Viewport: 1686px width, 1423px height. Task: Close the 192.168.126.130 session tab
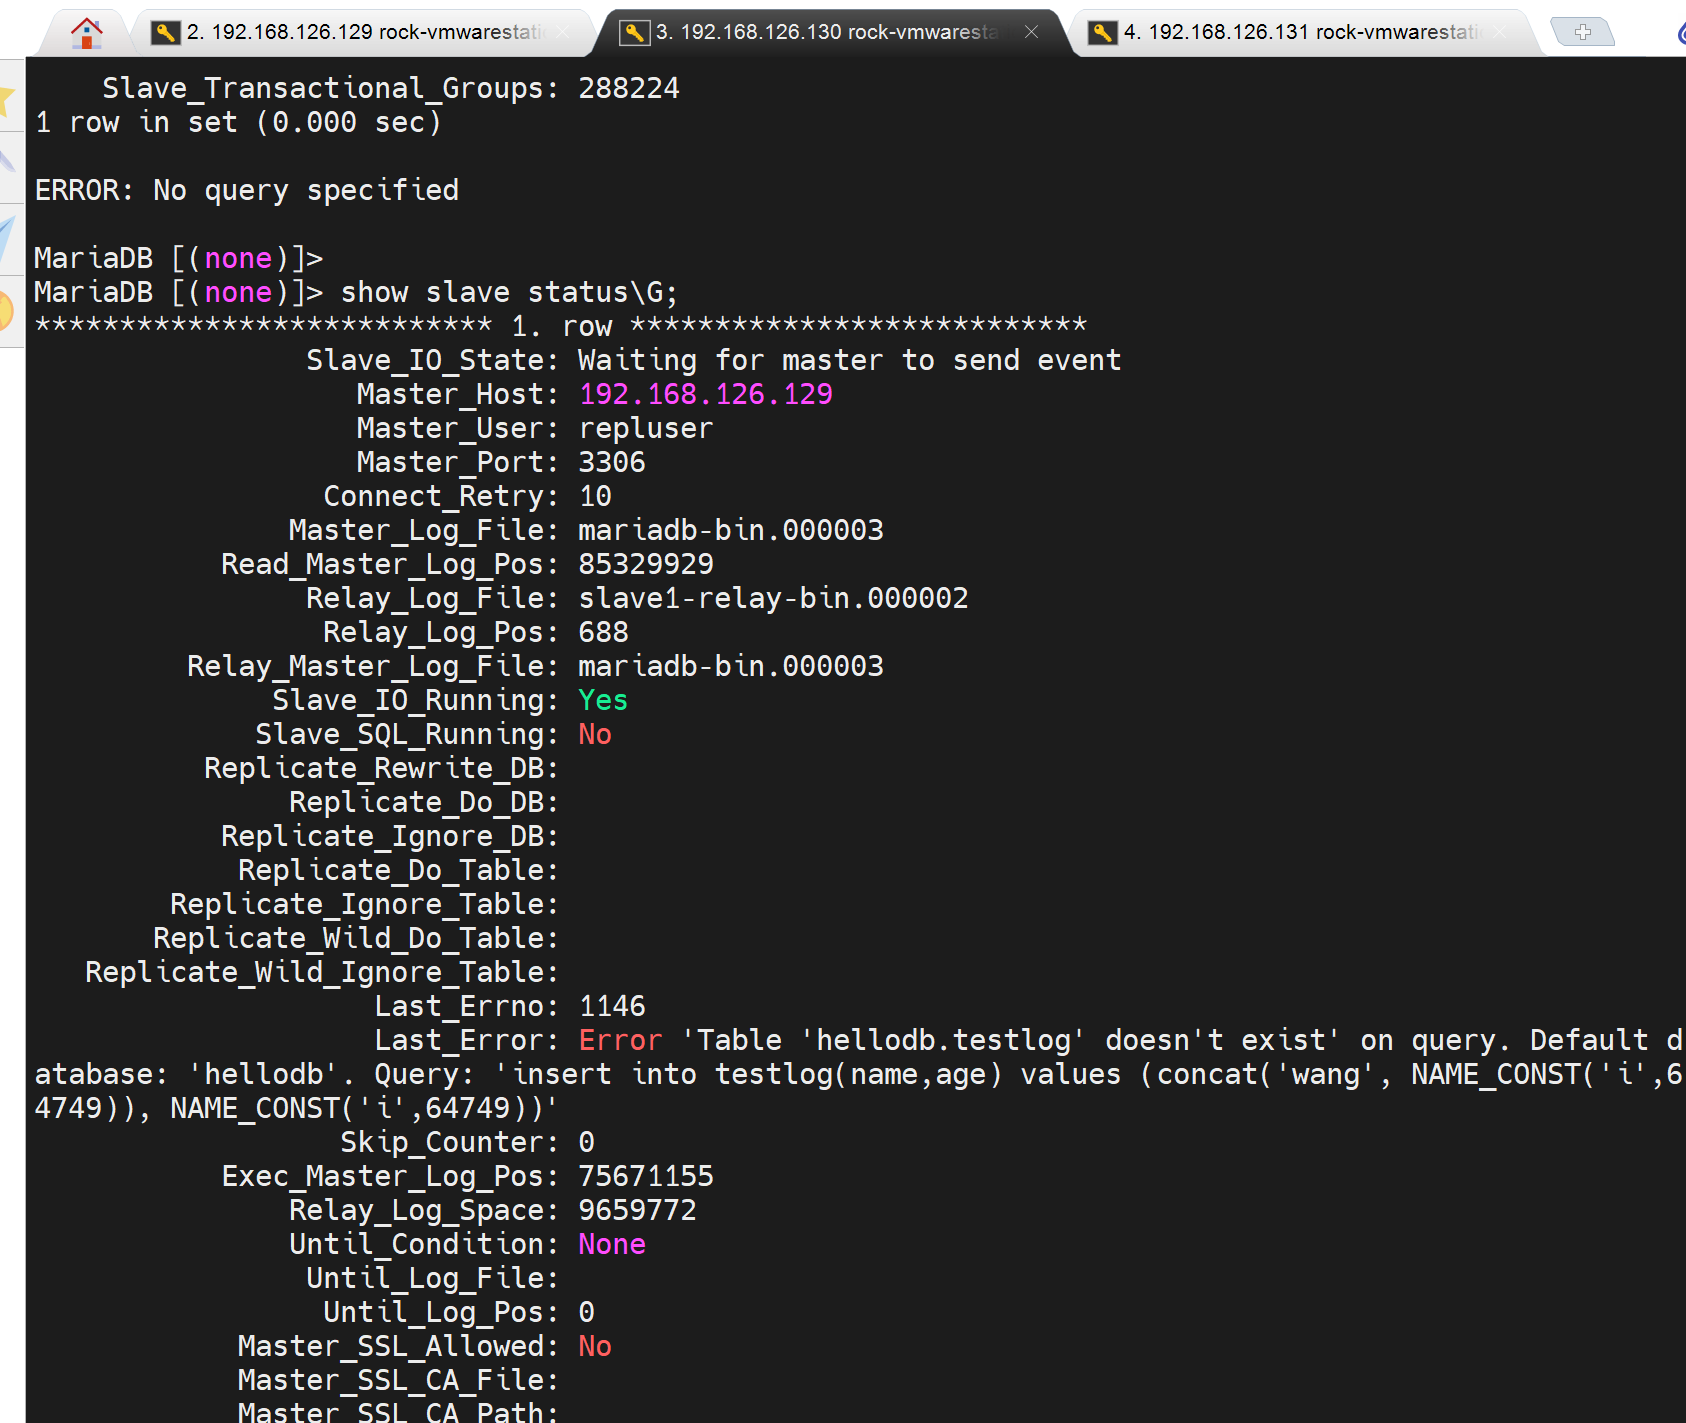[1031, 33]
